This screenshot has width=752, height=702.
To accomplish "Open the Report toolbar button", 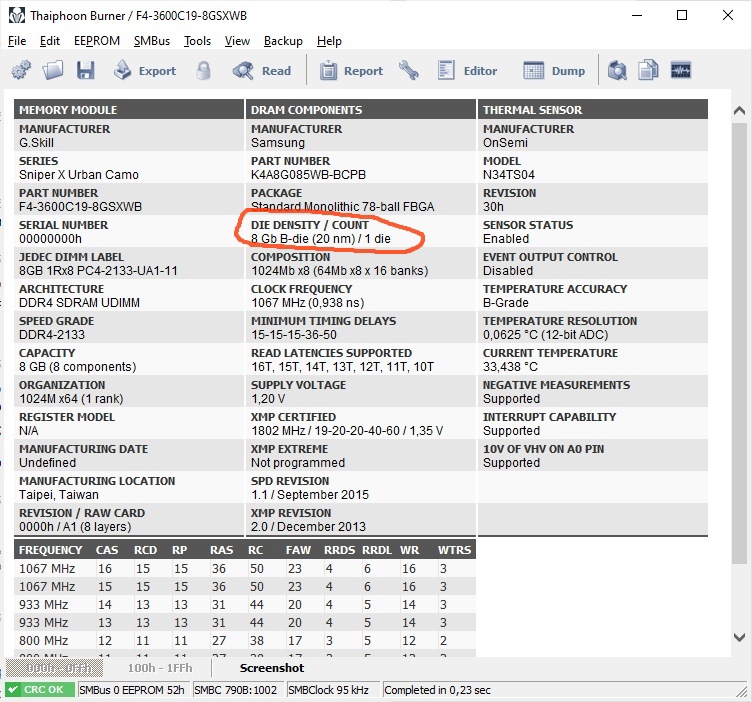I will [x=351, y=70].
